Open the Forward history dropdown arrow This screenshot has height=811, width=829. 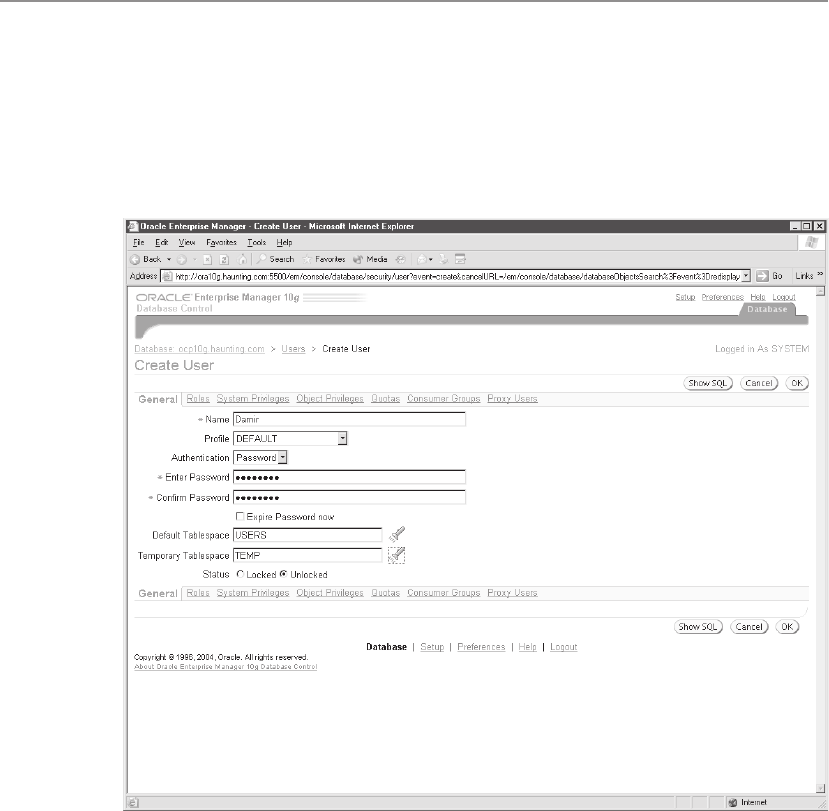click(x=194, y=260)
